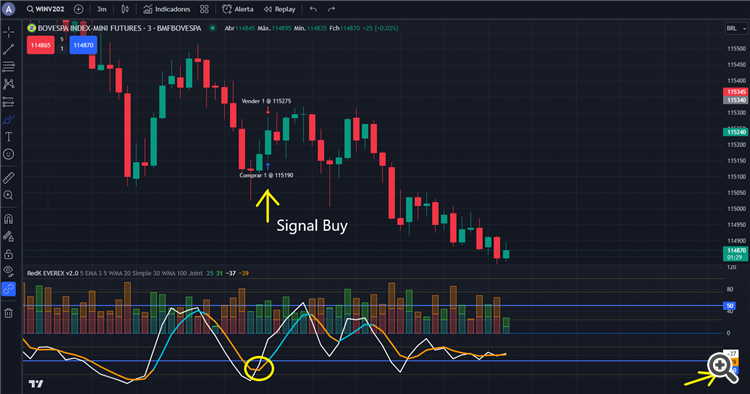Add symbol to compare with plus icon
Viewport: 750px width, 394px height.
pos(78,9)
